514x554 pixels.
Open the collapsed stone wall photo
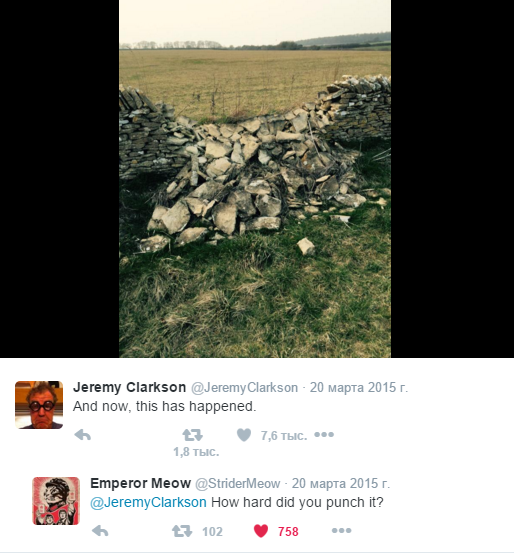coord(255,179)
